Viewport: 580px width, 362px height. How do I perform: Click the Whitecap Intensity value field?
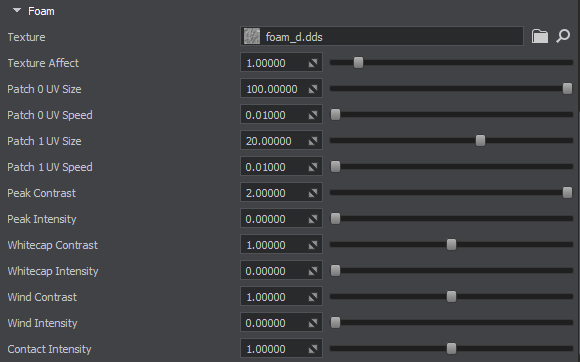(x=281, y=271)
